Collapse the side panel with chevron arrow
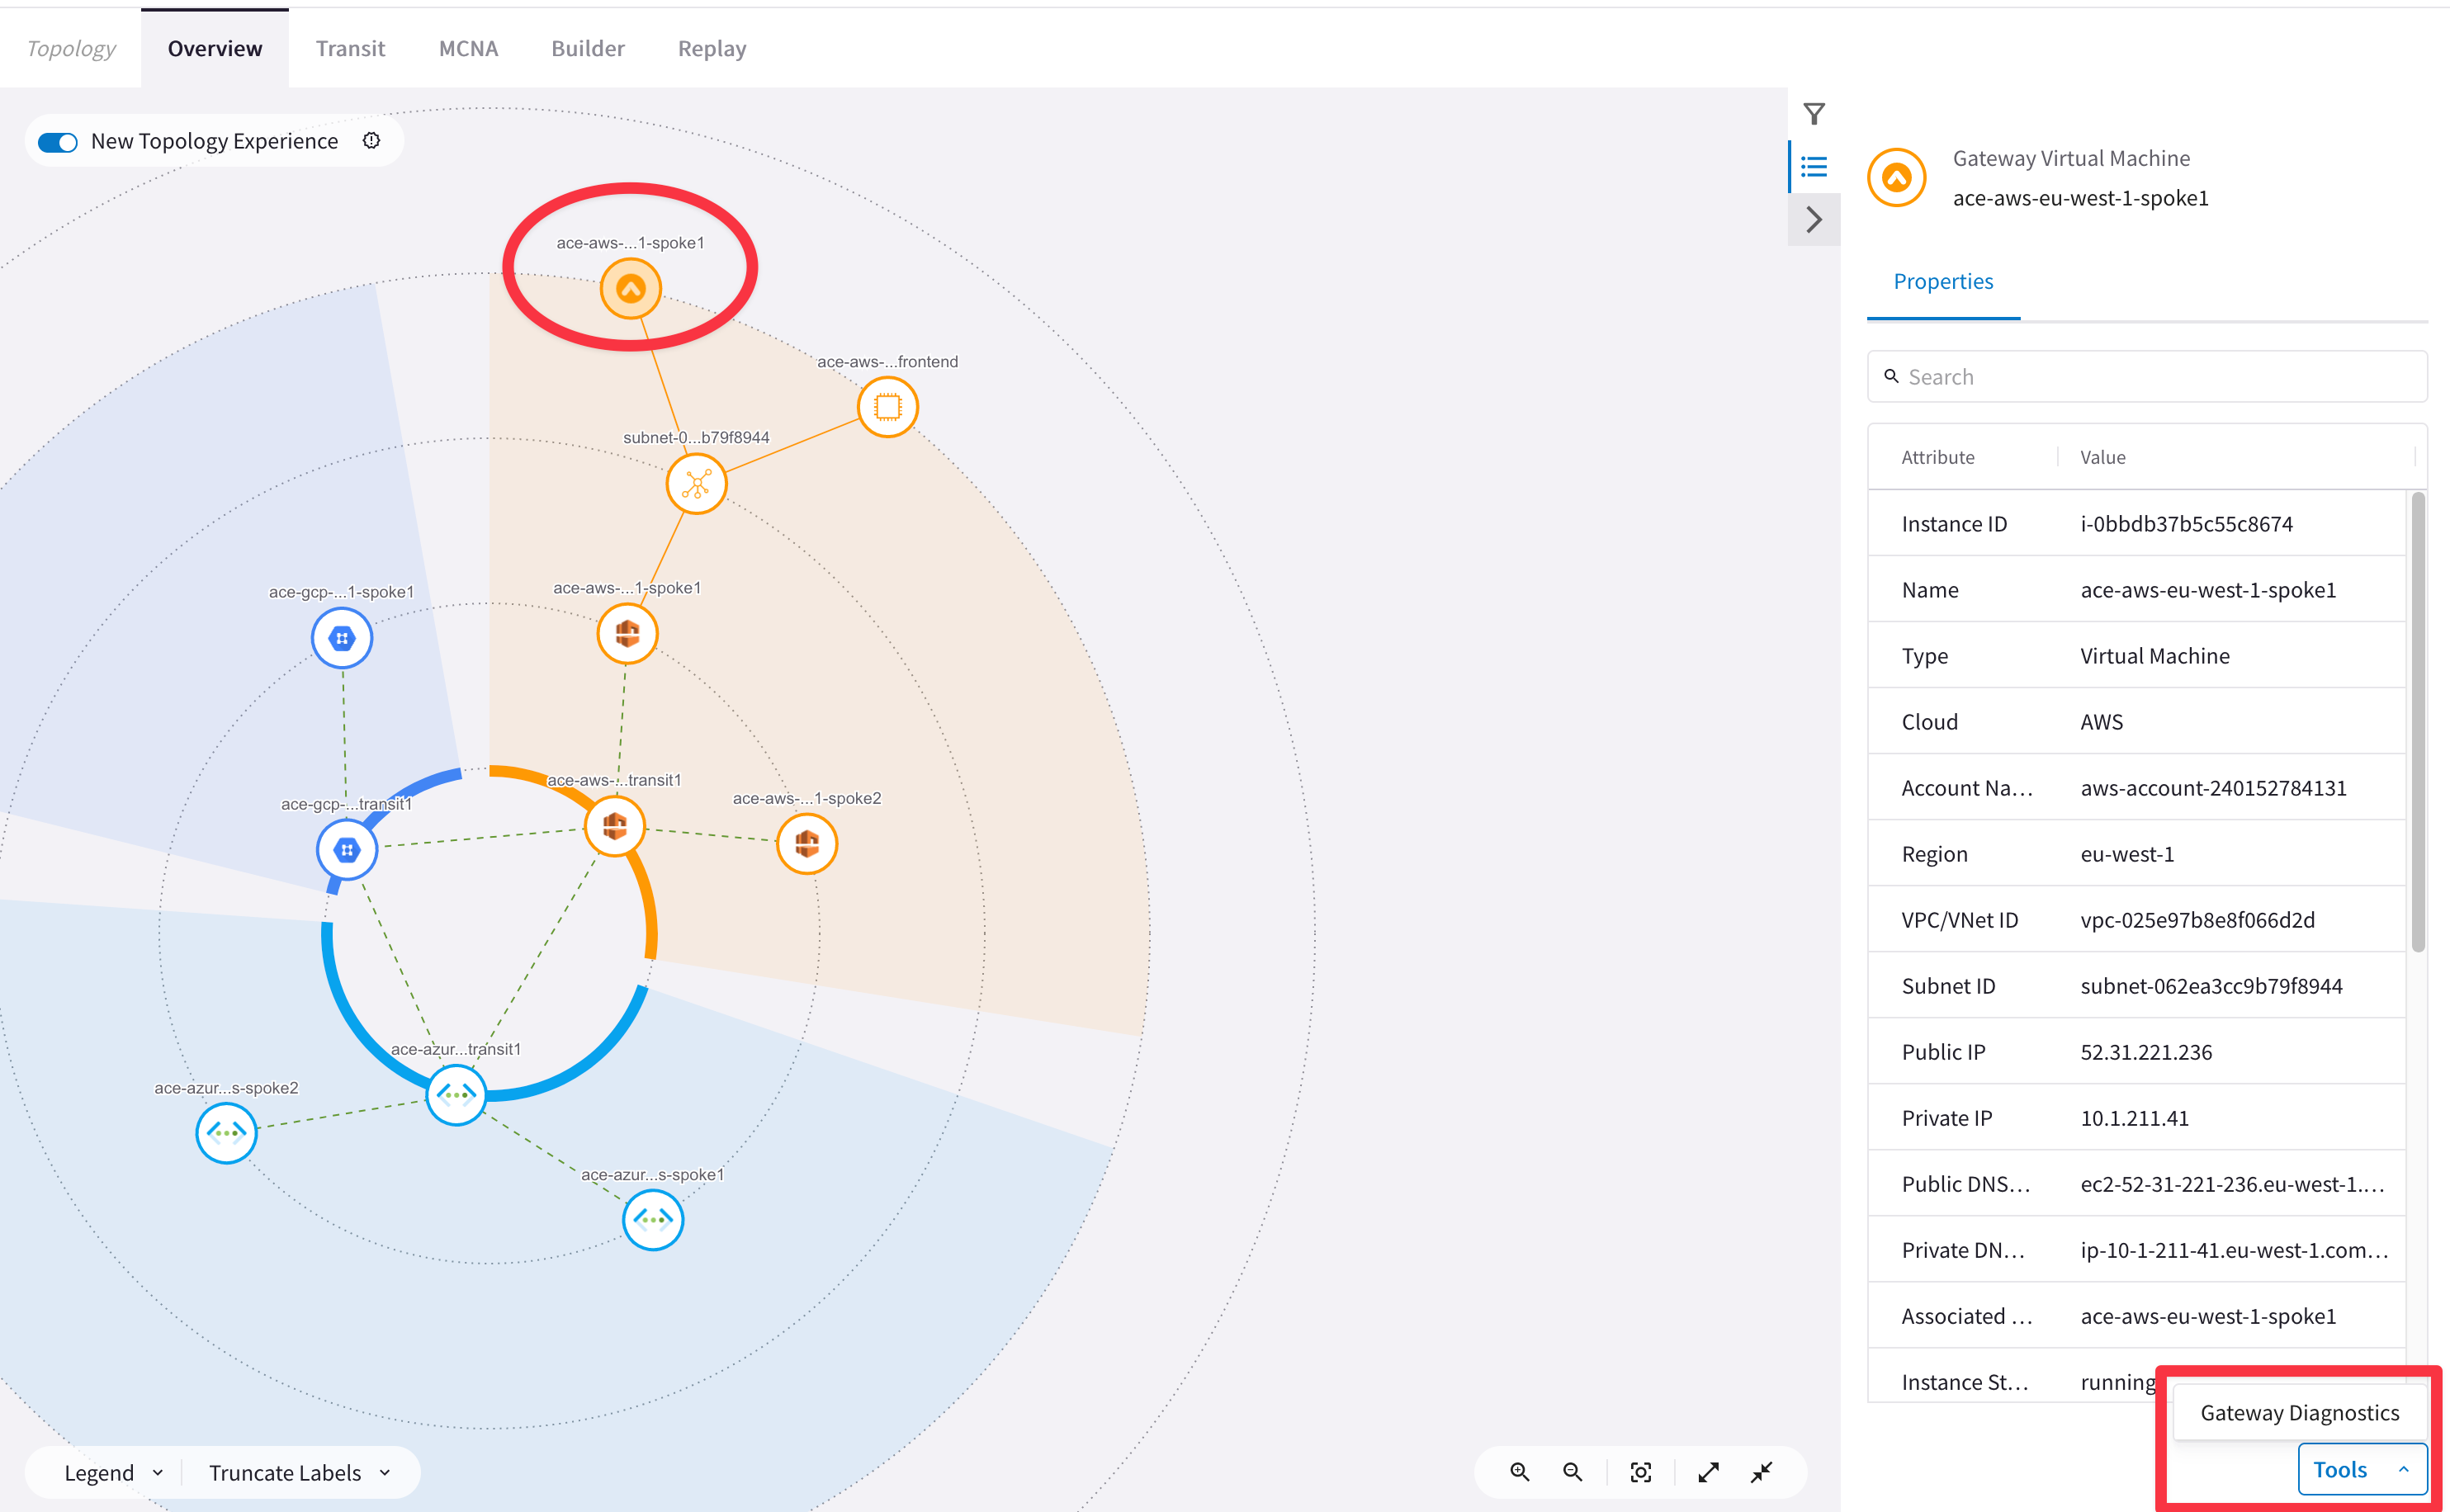 tap(1814, 219)
